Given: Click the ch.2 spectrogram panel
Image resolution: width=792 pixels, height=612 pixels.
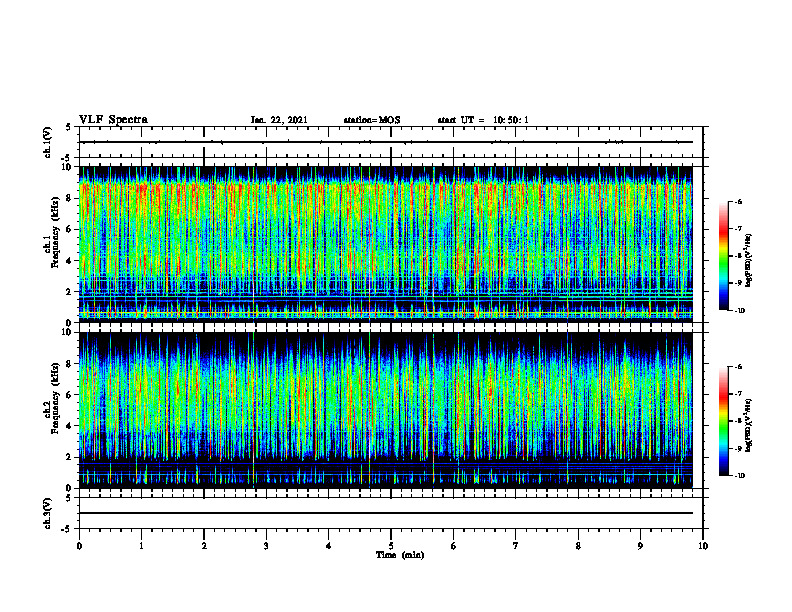Looking at the screenshot, I should click(386, 410).
